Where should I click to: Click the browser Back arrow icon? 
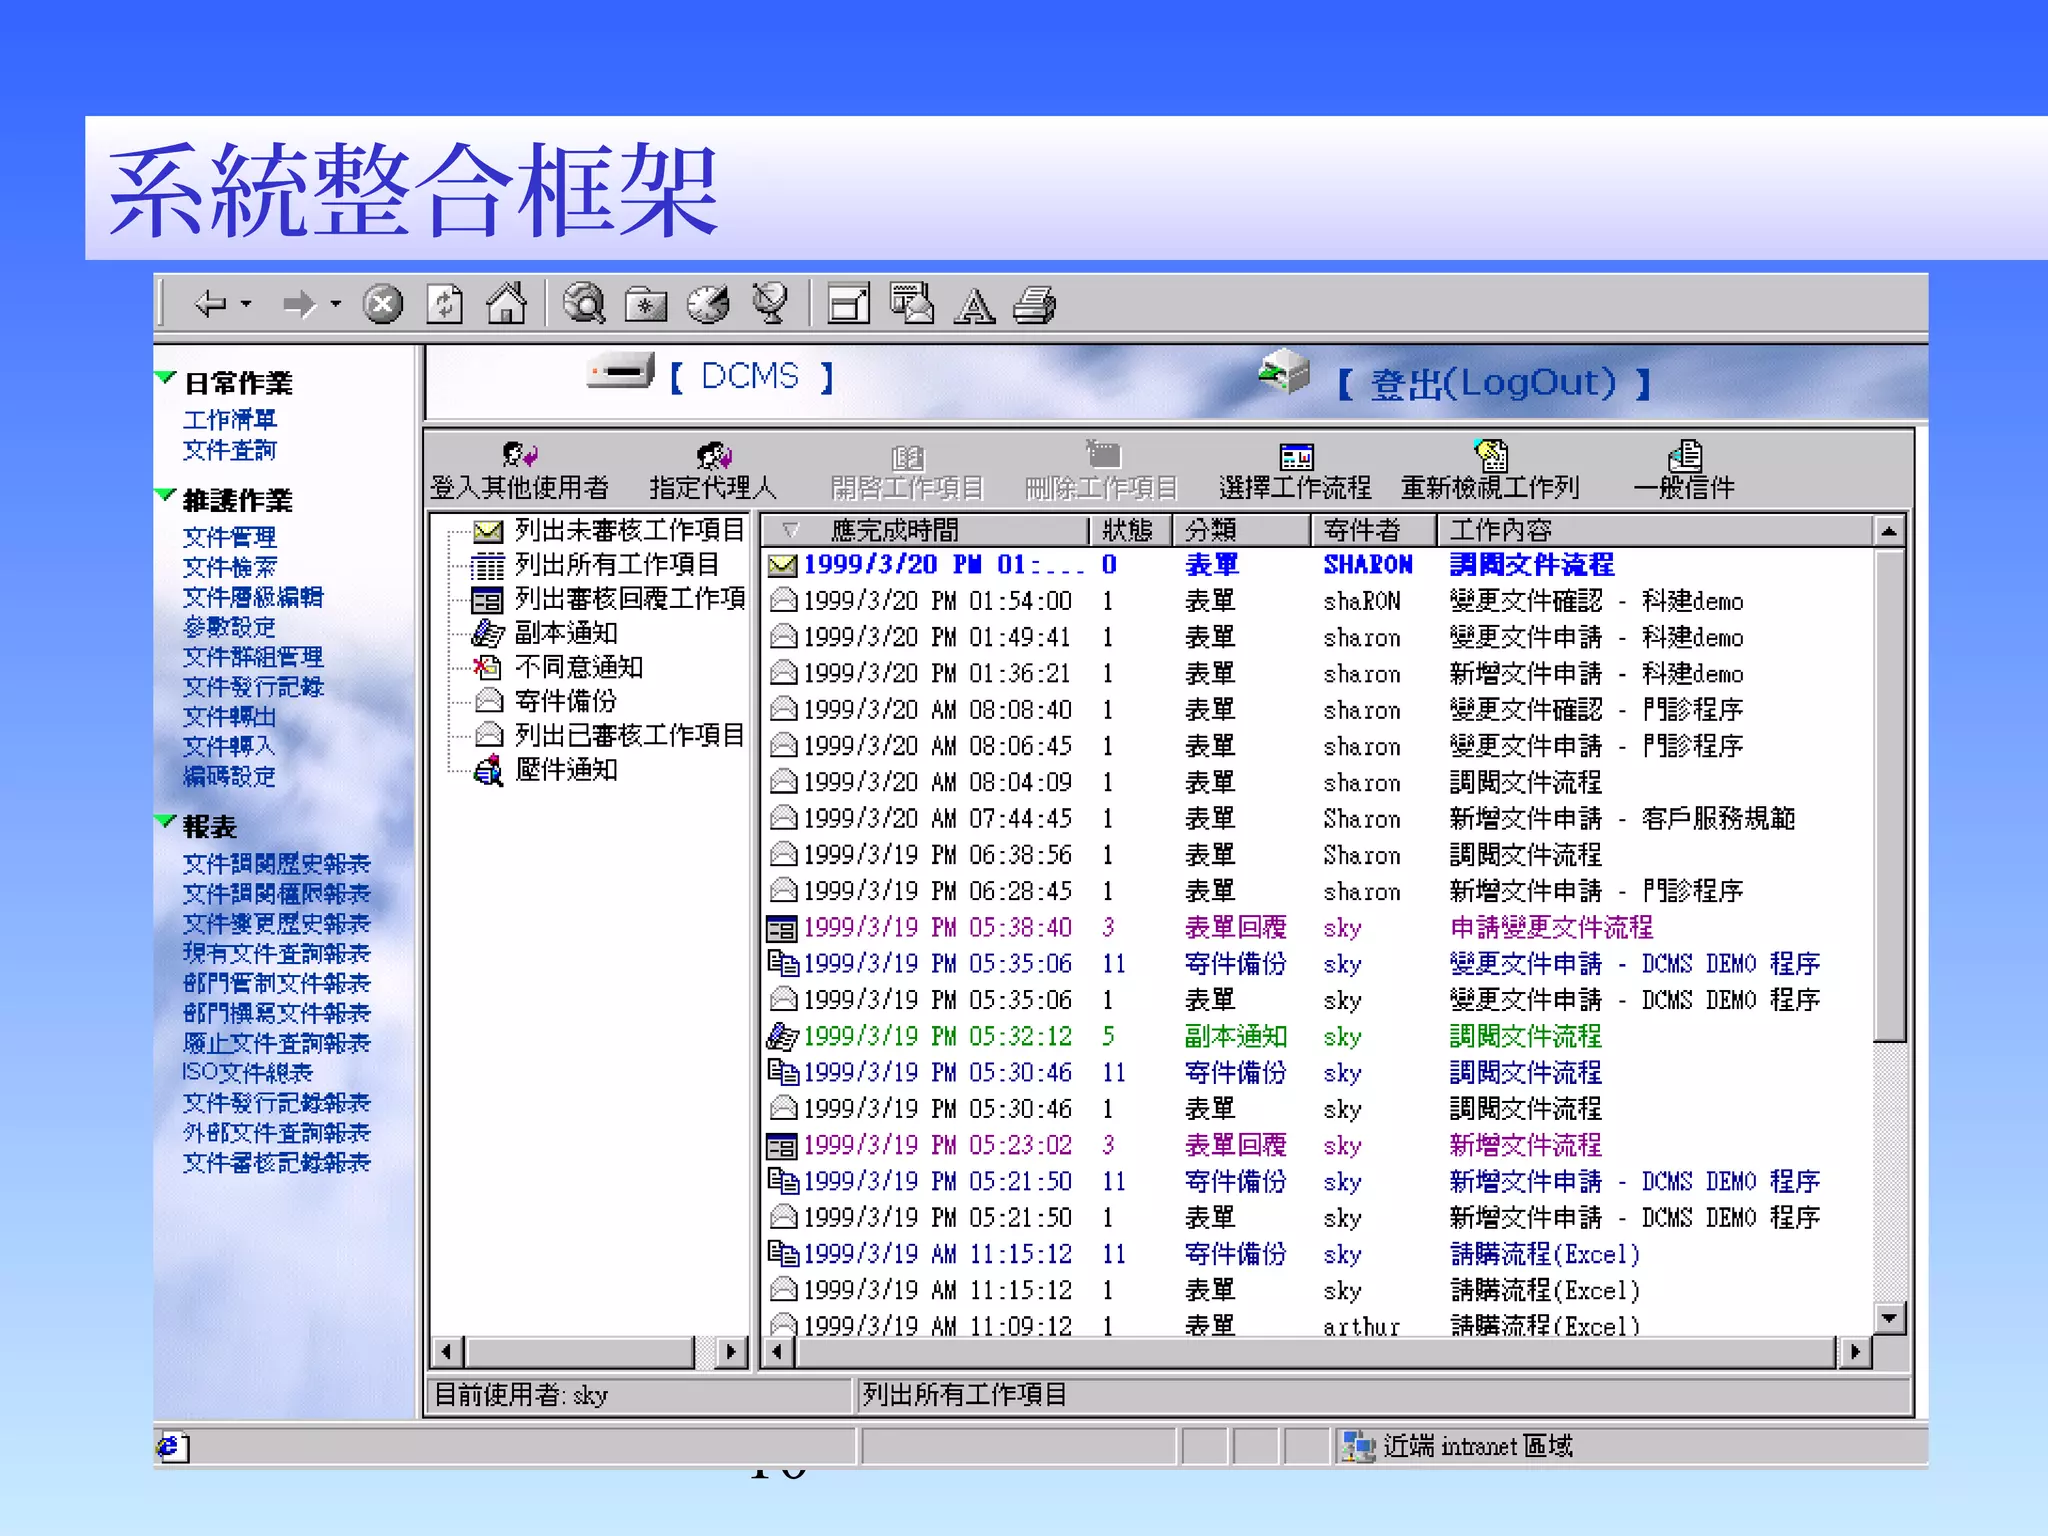pos(211,304)
